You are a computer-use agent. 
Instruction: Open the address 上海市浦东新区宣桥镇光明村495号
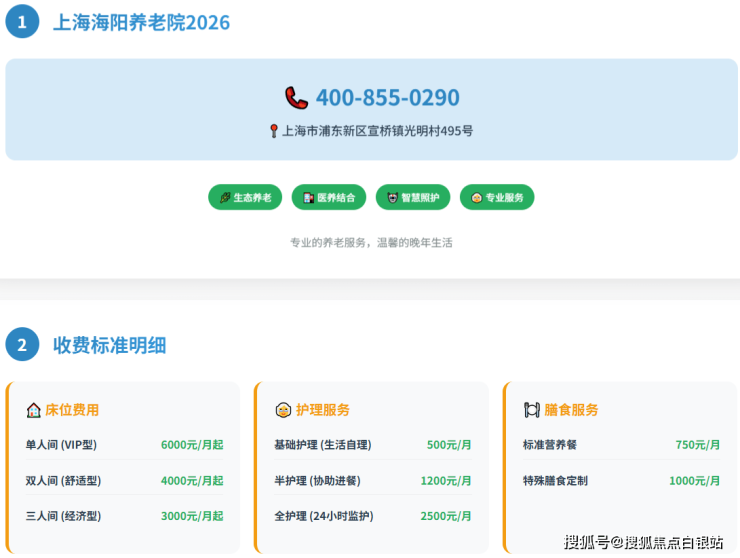coord(377,131)
